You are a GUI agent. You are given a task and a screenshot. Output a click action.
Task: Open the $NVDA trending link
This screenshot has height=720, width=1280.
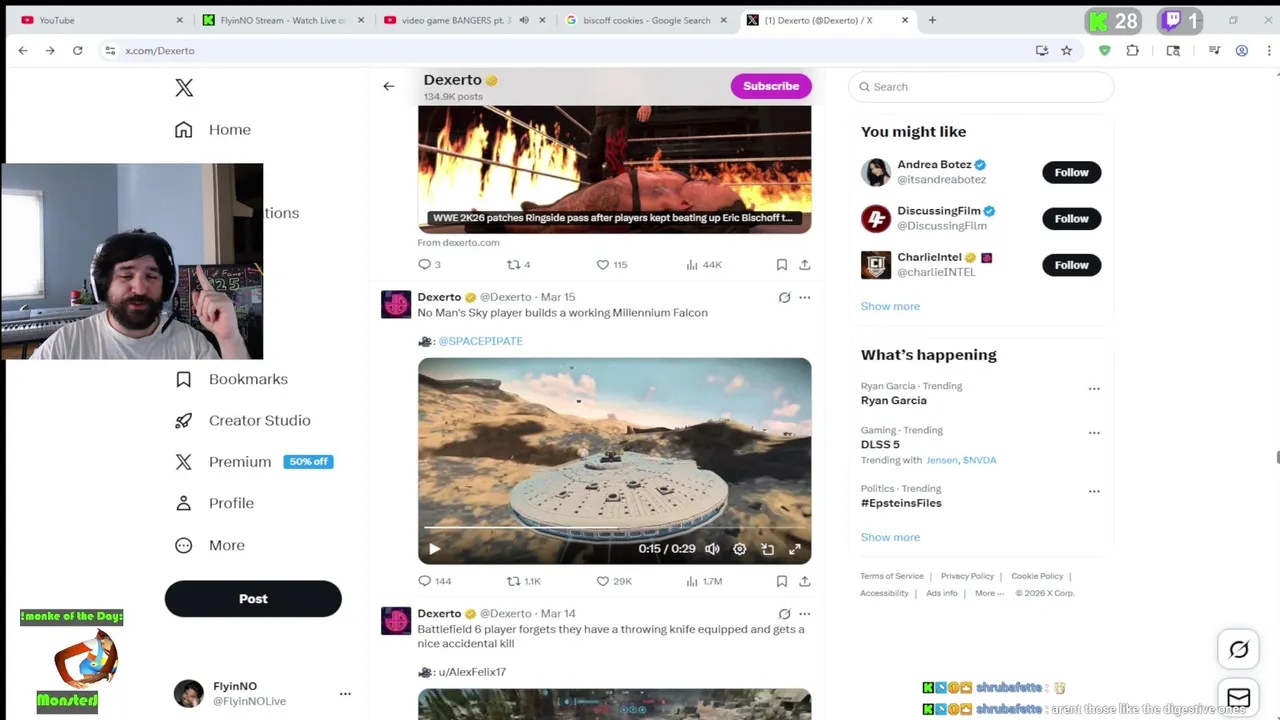979,460
